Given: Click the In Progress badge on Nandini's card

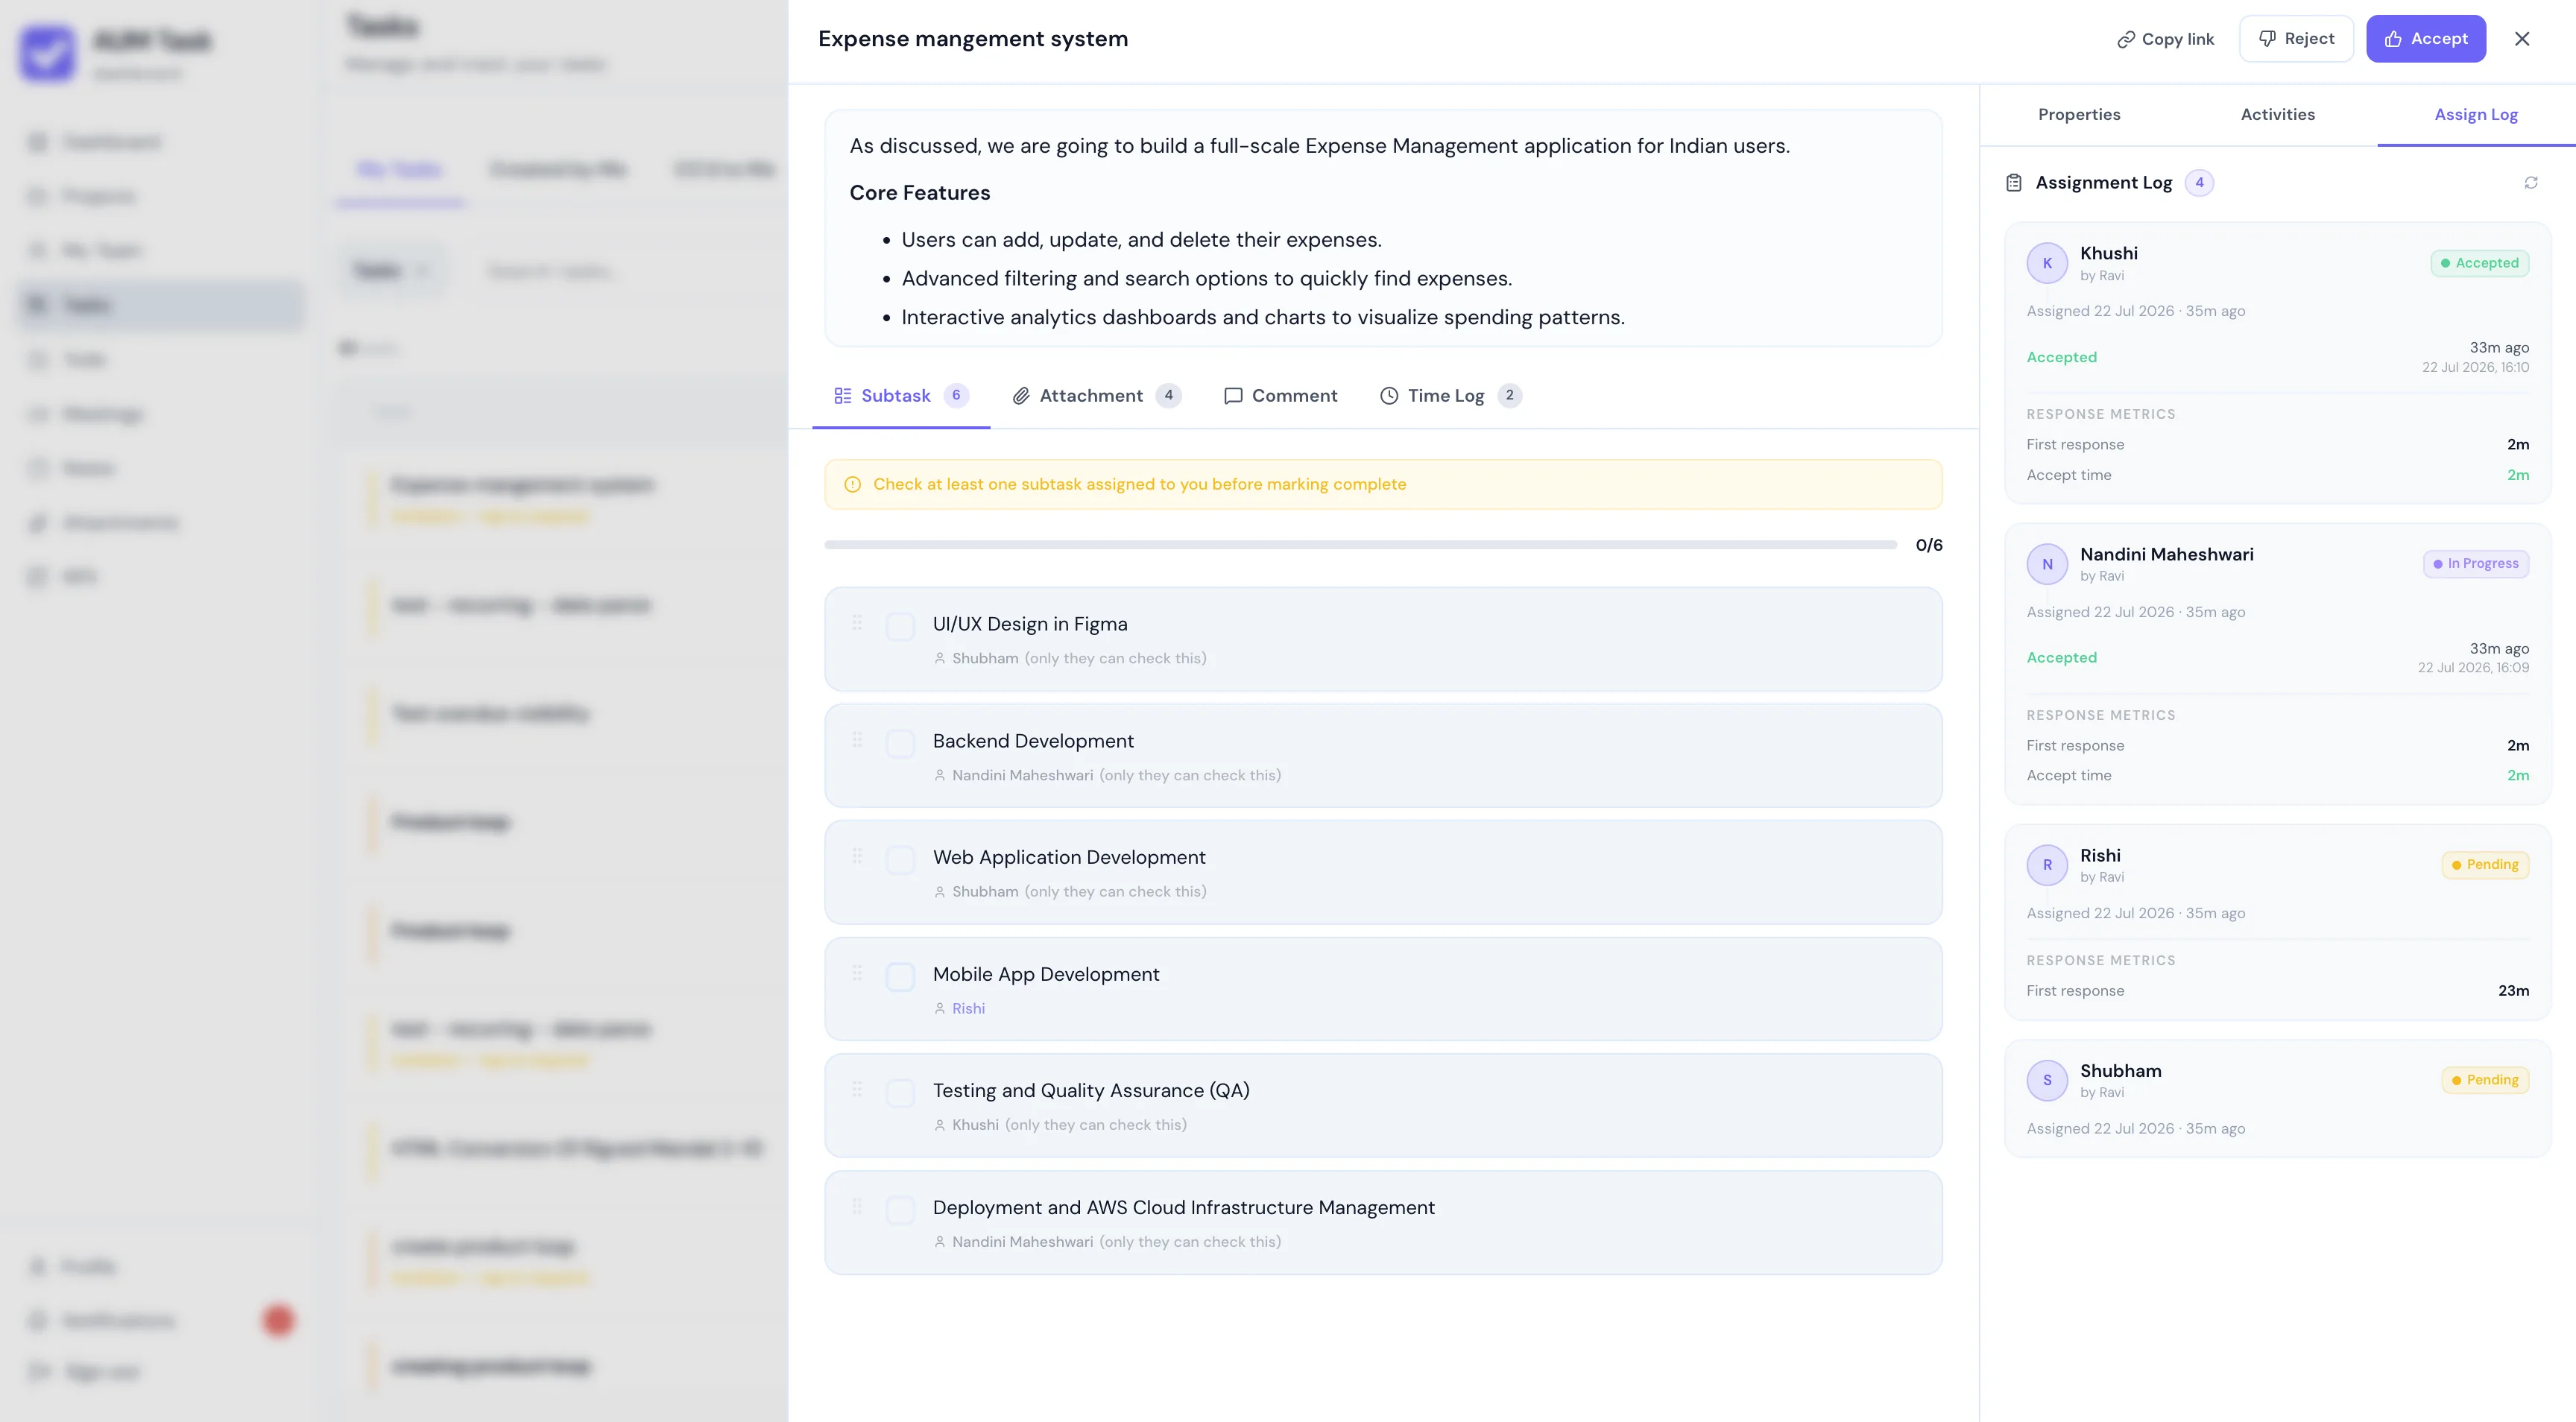Looking at the screenshot, I should point(2476,564).
